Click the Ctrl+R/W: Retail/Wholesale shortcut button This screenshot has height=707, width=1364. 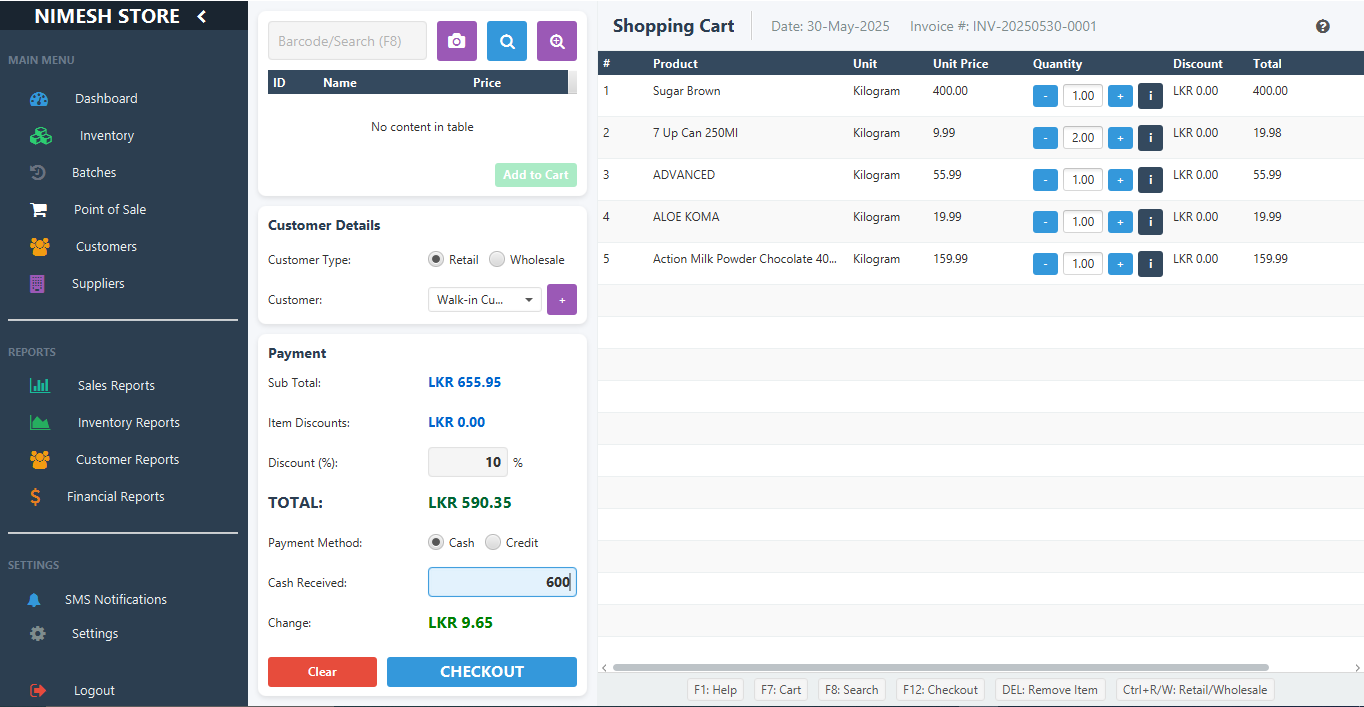point(1195,690)
